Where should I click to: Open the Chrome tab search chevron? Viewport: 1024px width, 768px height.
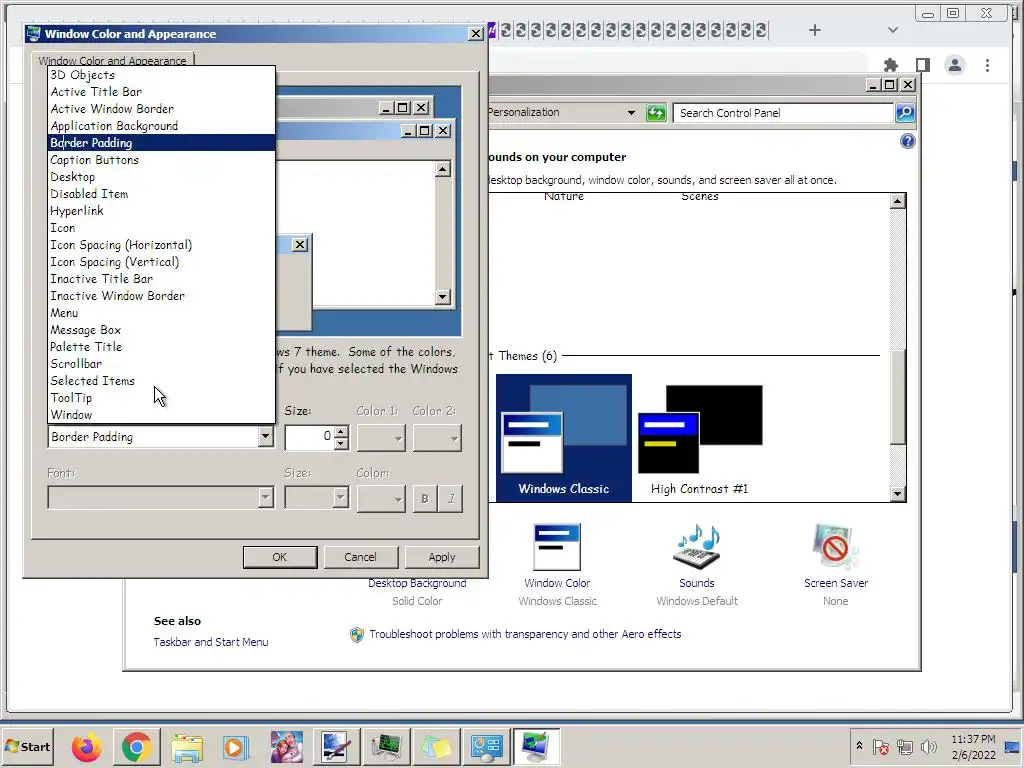(893, 30)
